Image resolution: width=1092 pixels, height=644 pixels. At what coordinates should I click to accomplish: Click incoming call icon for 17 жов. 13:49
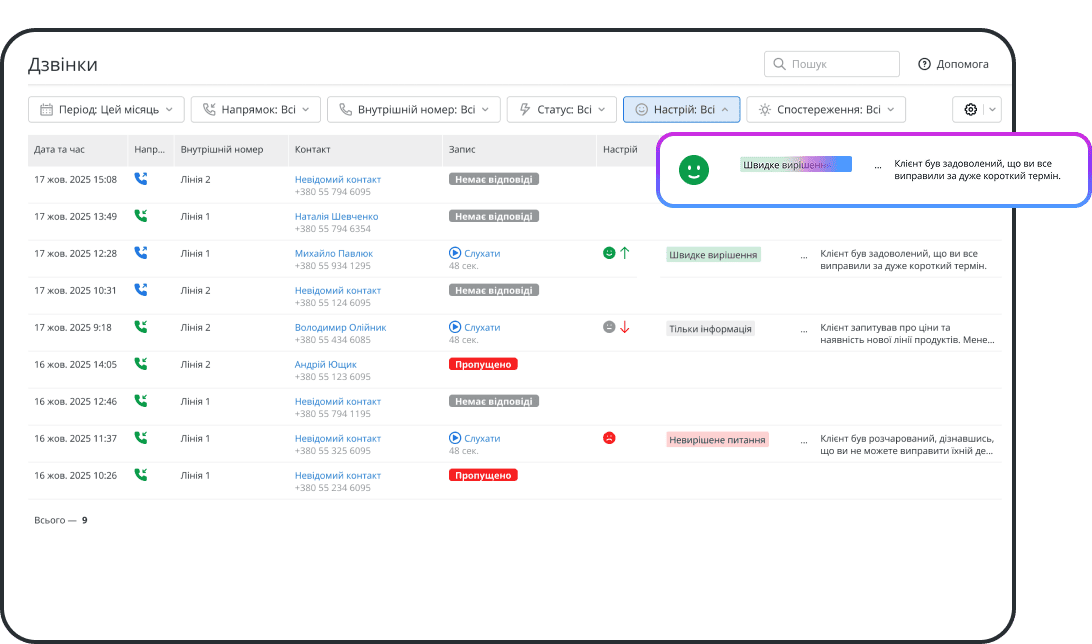(141, 216)
